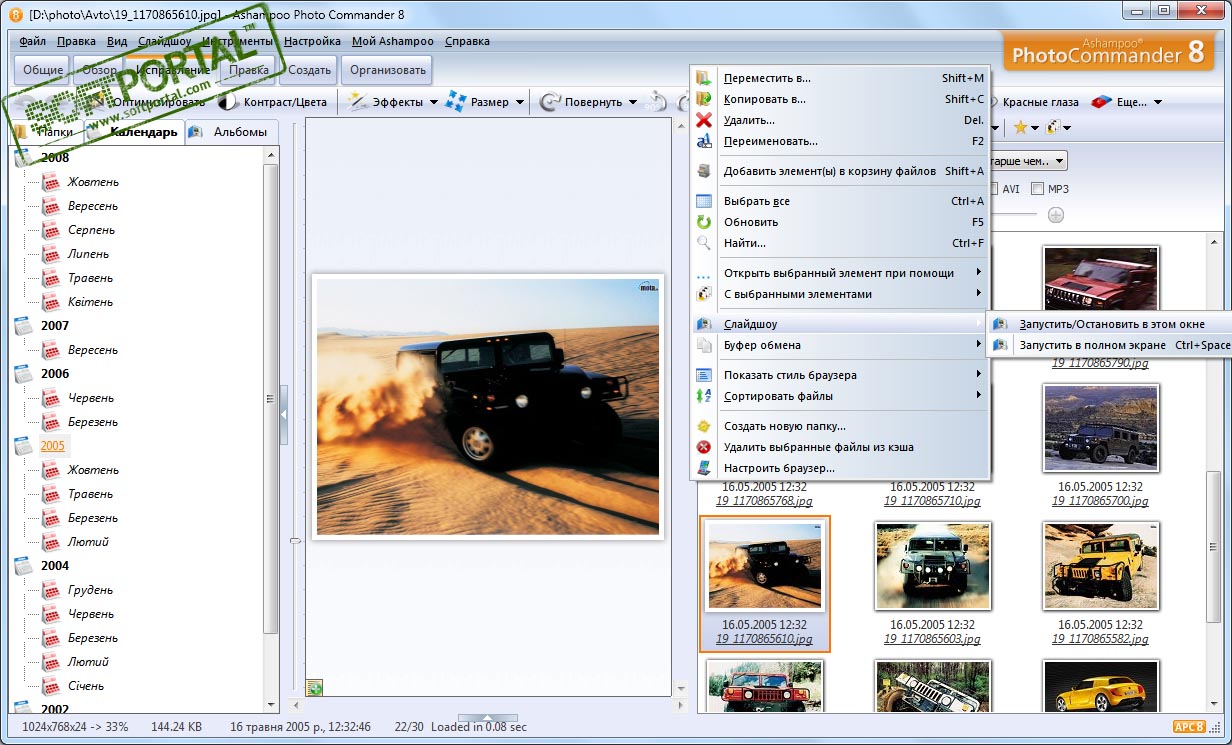Select Грудень under year 2004

click(90, 590)
